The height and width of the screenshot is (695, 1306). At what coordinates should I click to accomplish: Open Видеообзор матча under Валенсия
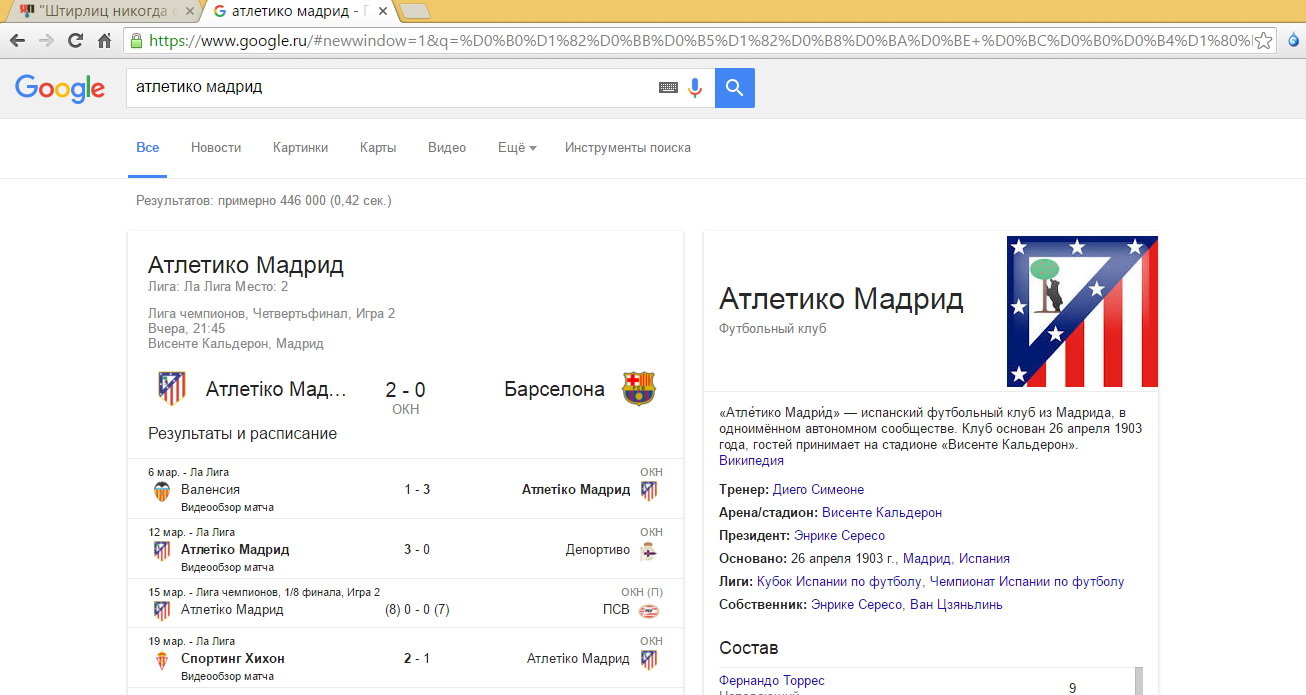(227, 507)
